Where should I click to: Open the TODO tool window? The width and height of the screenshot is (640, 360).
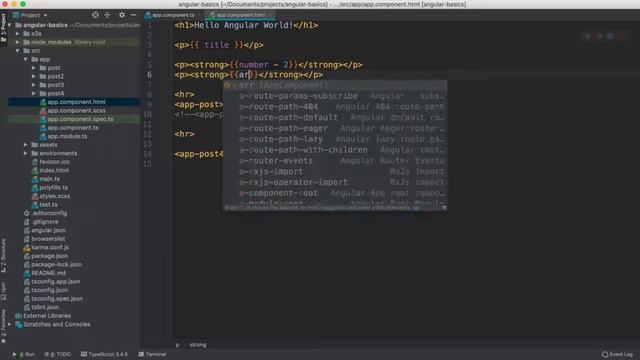pyautogui.click(x=58, y=355)
